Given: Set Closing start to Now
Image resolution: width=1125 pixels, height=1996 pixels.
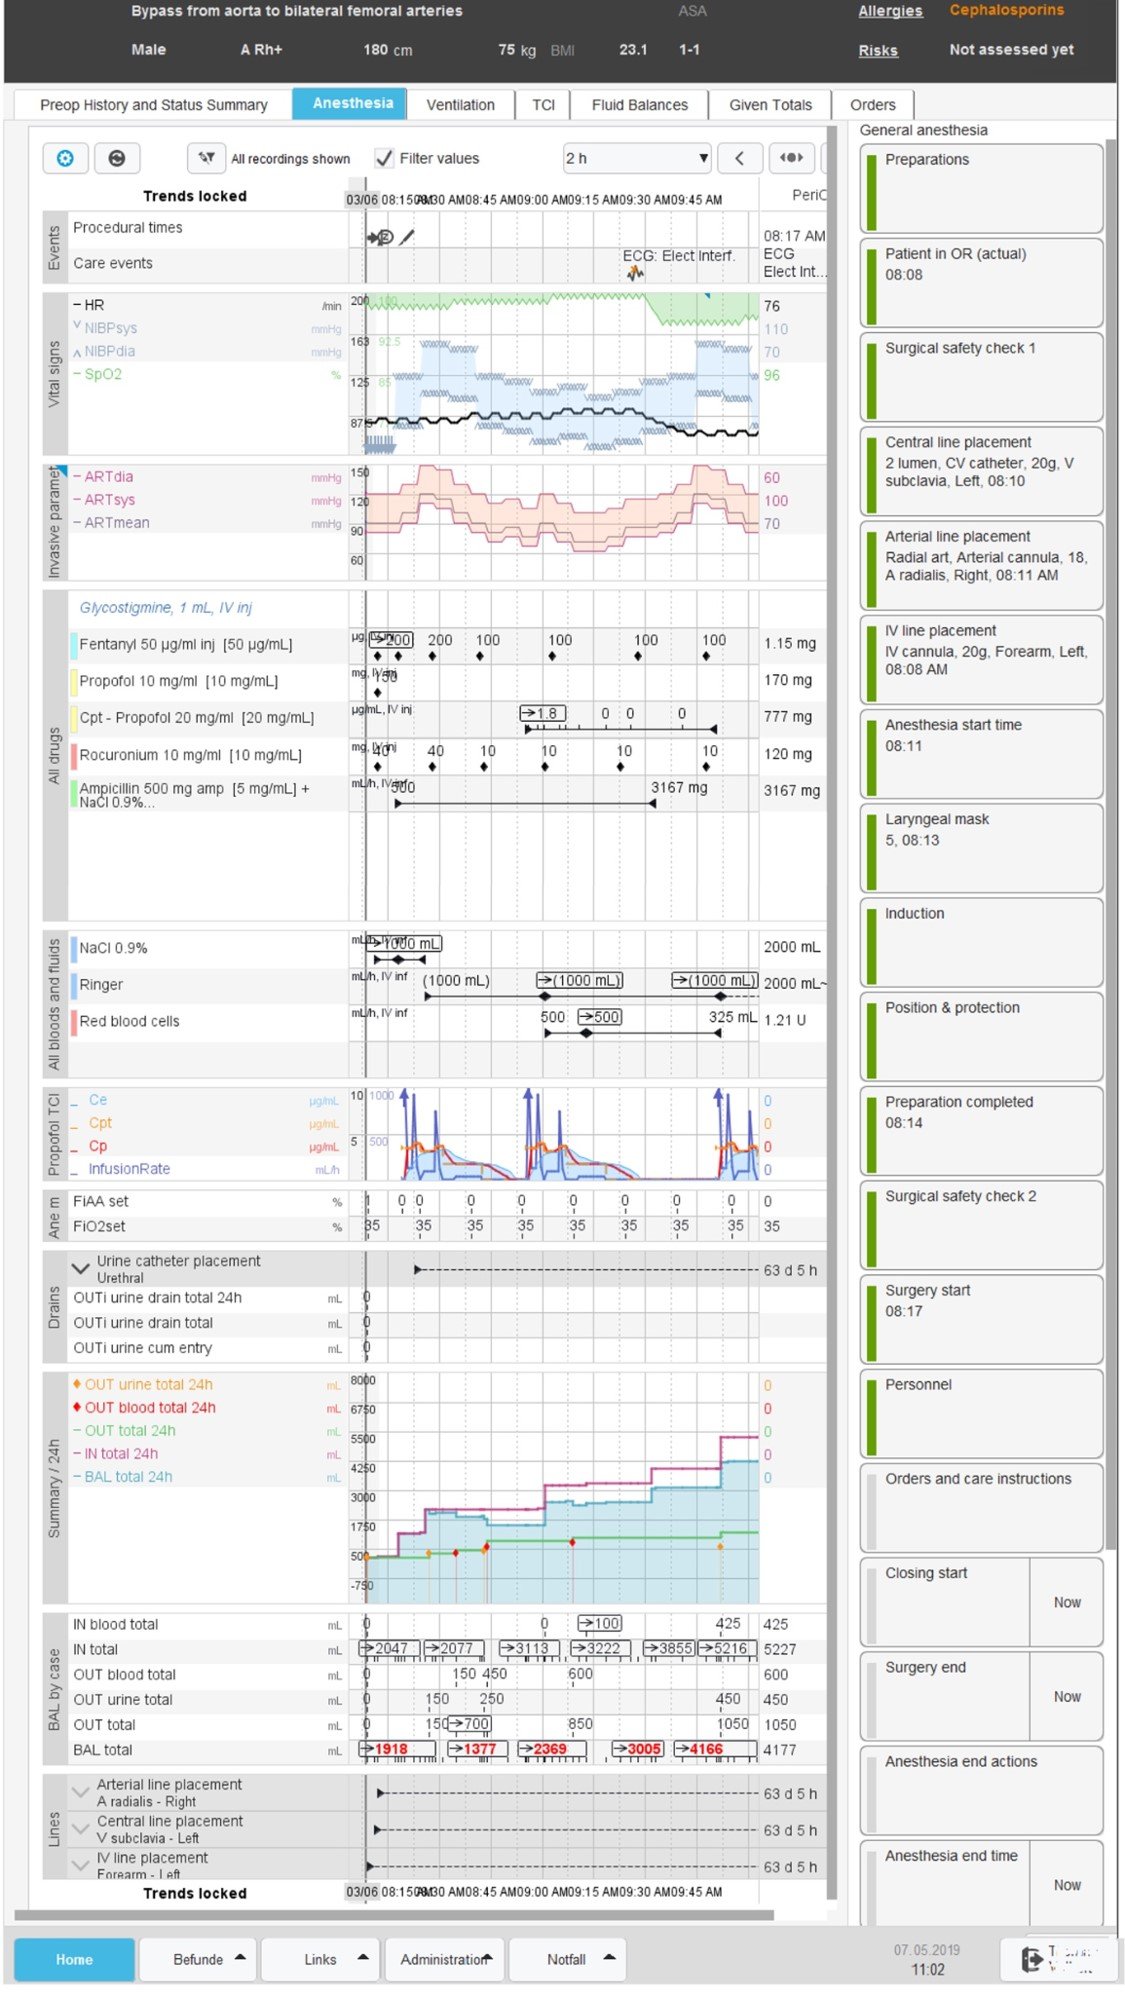Looking at the screenshot, I should 1067,1602.
